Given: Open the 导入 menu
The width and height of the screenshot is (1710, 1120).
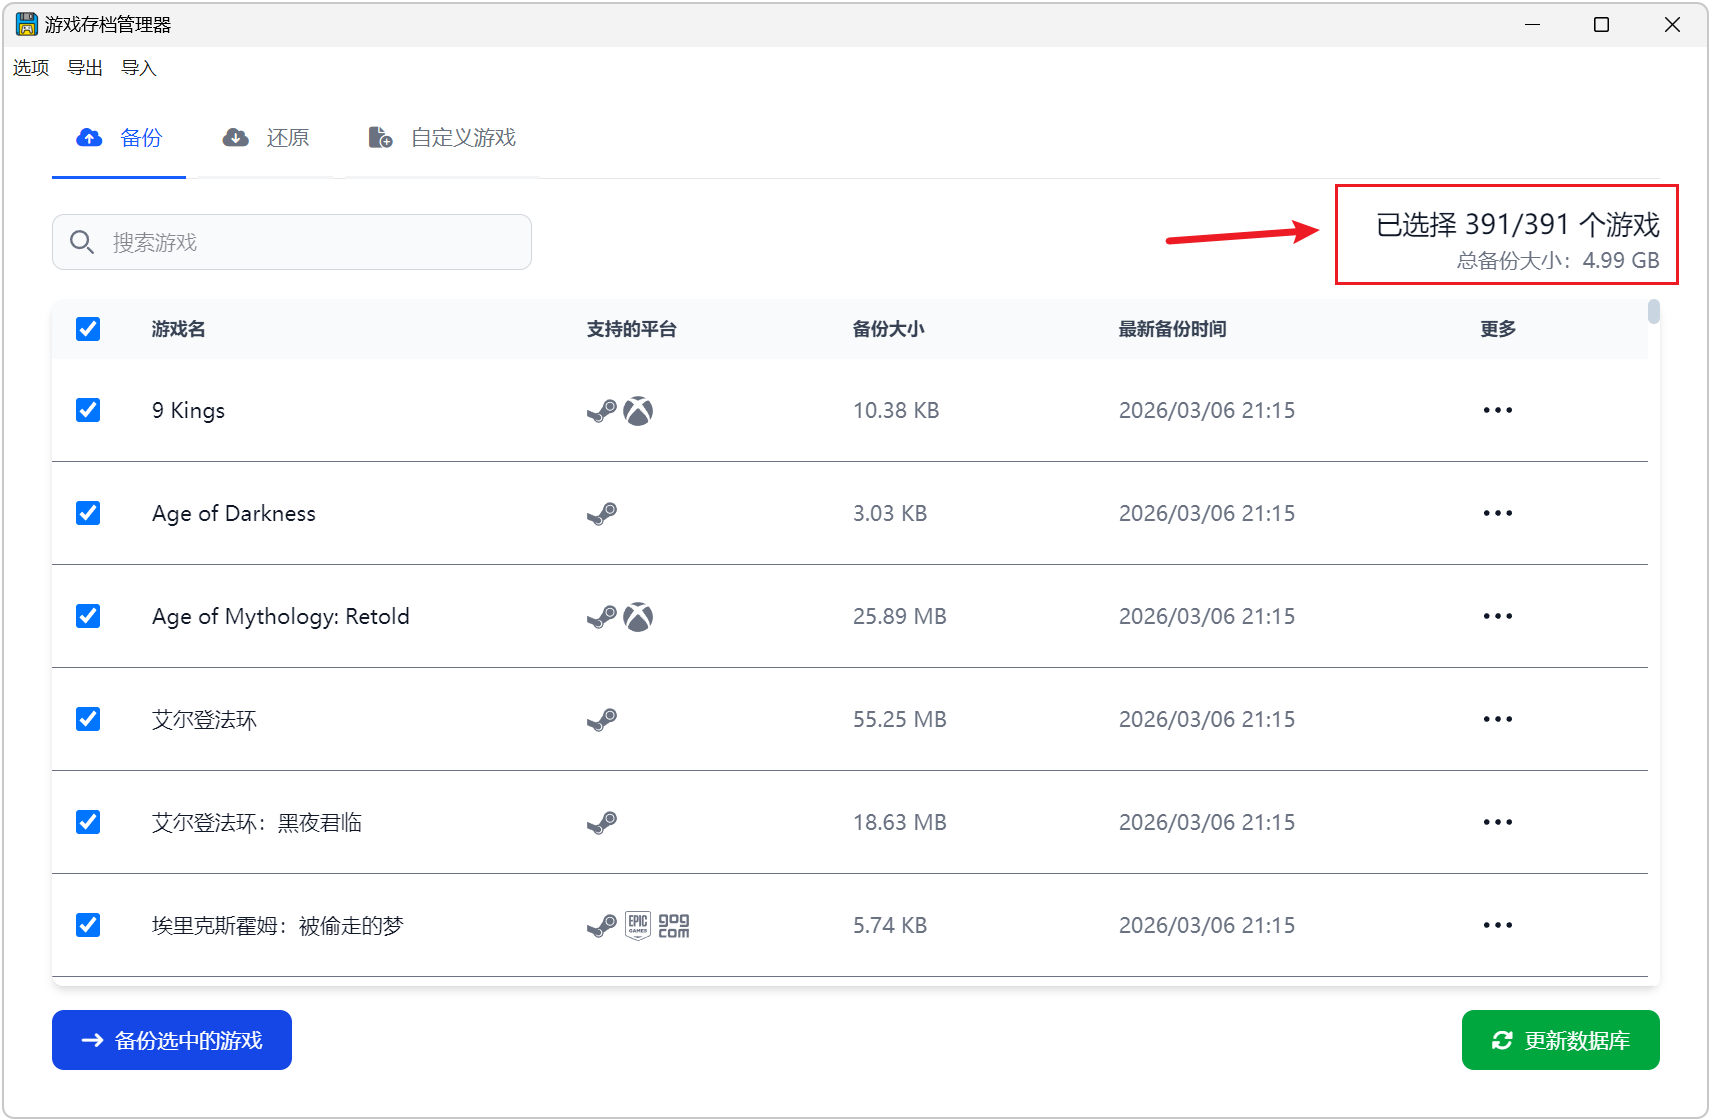Looking at the screenshot, I should point(139,68).
